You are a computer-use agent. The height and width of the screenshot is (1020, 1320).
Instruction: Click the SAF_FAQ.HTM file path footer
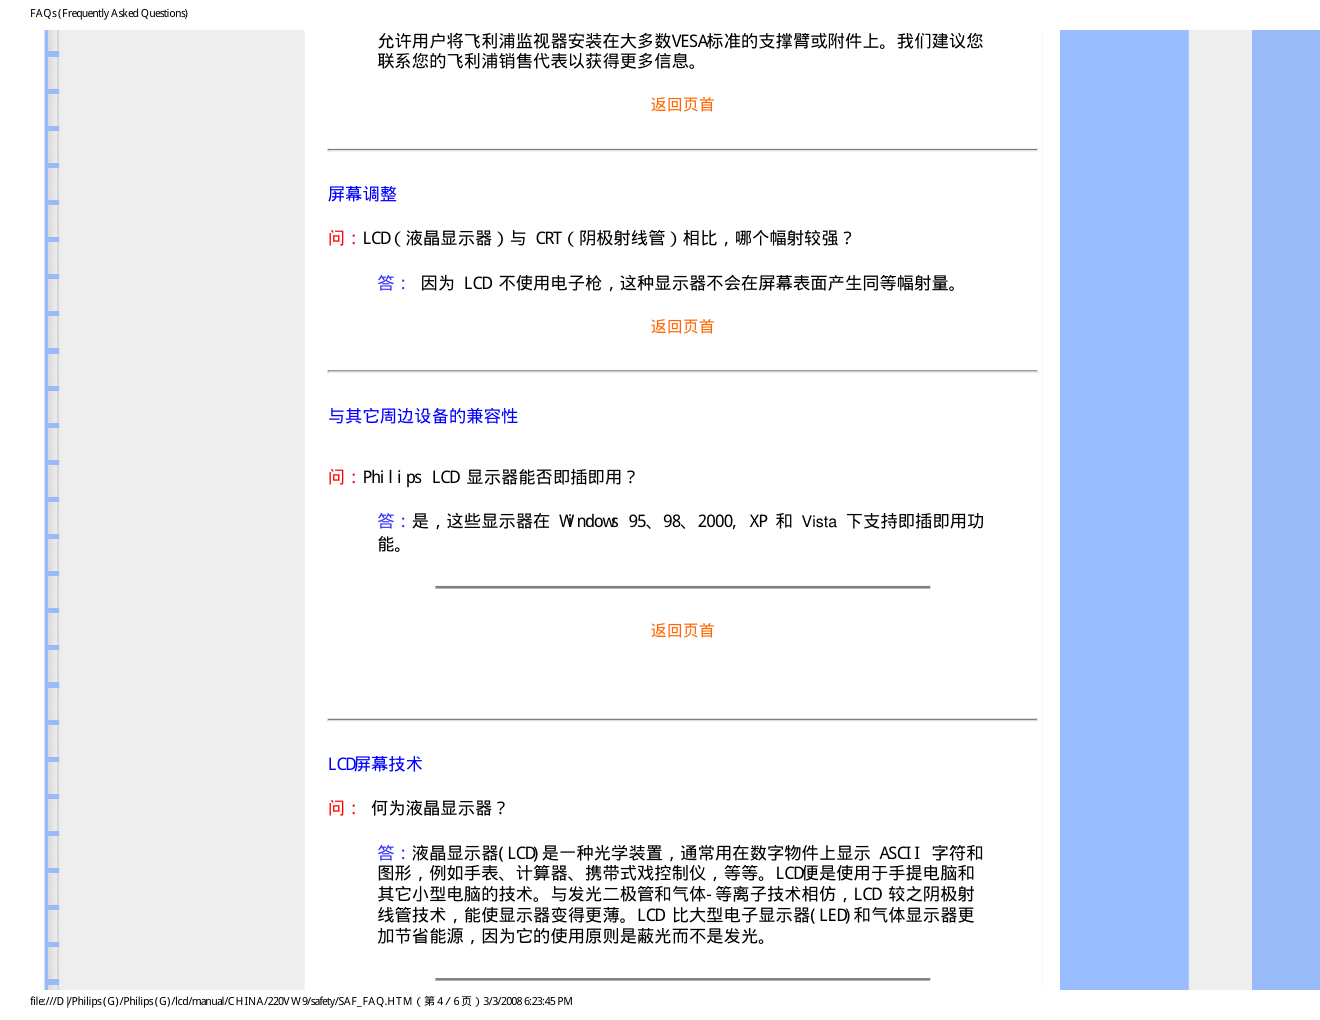(x=301, y=1001)
